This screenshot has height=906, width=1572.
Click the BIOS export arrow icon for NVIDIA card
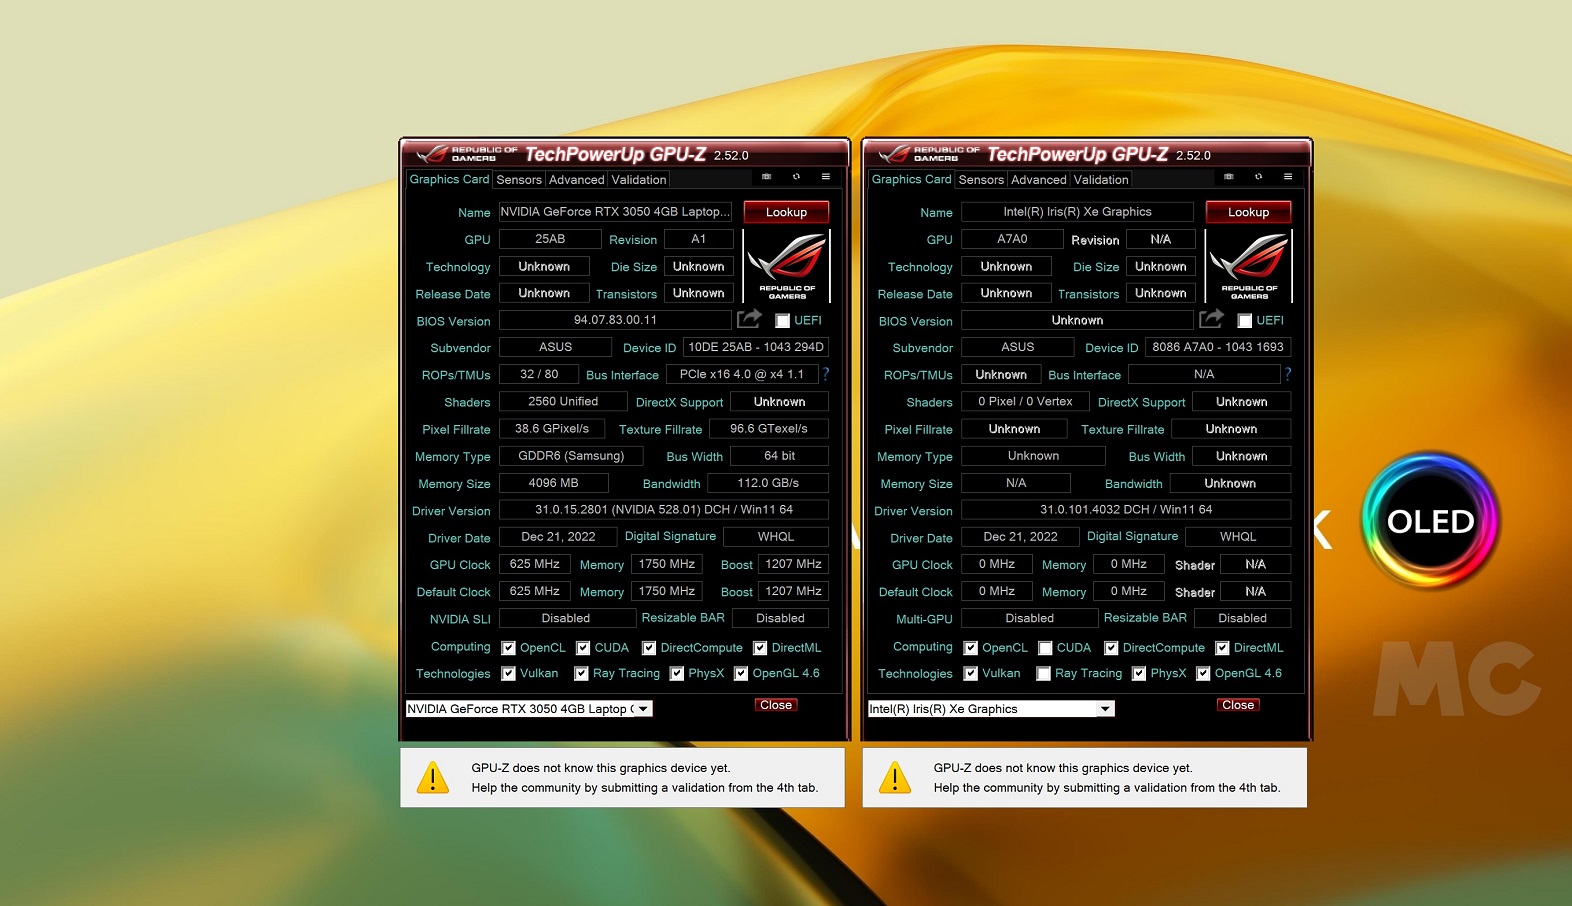(x=749, y=319)
